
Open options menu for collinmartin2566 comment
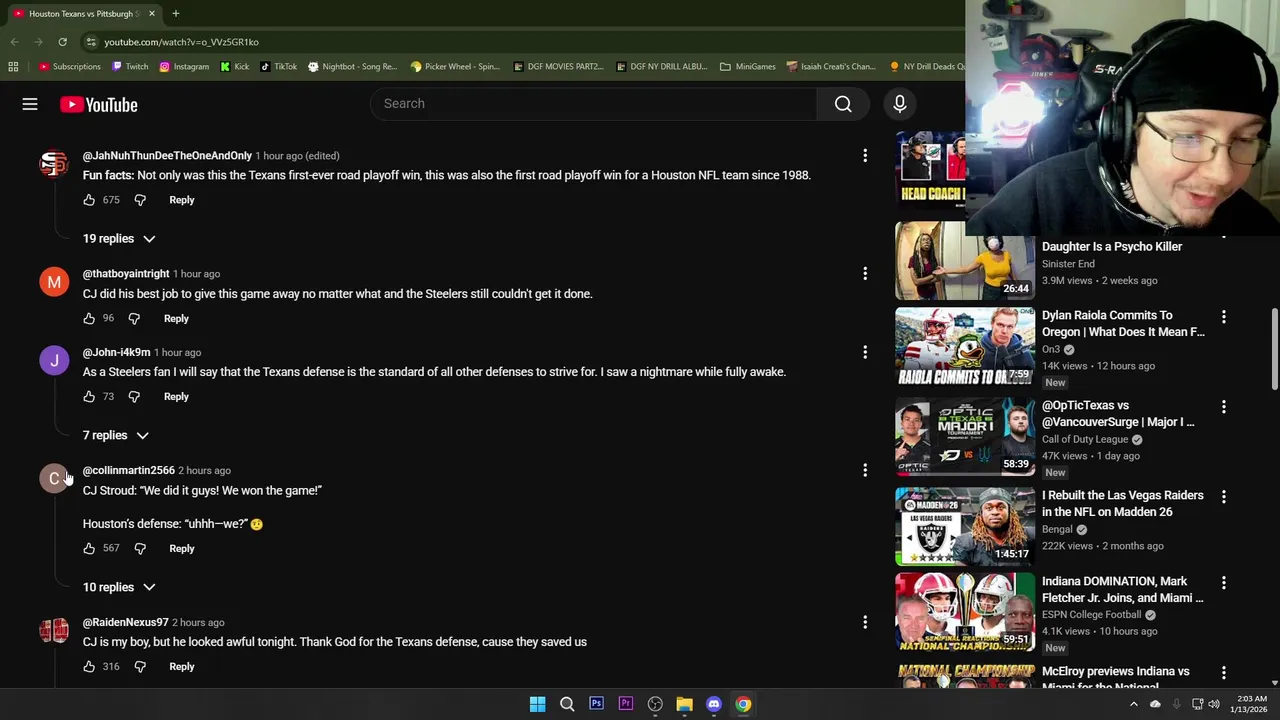pos(865,470)
